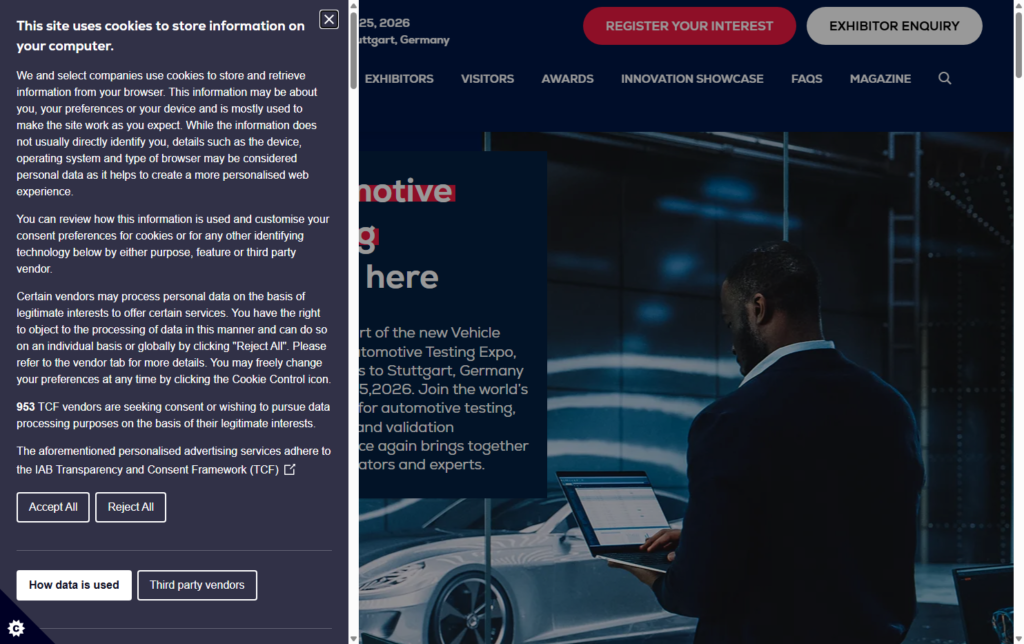The height and width of the screenshot is (644, 1024).
Task: Open the IAB TCF external link icon
Action: coord(289,470)
